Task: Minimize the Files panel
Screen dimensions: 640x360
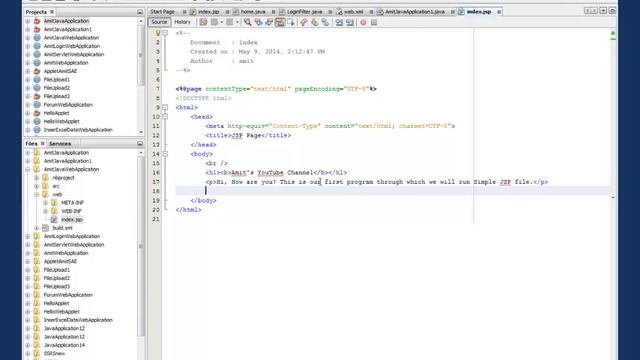Action: pyautogui.click(x=140, y=144)
